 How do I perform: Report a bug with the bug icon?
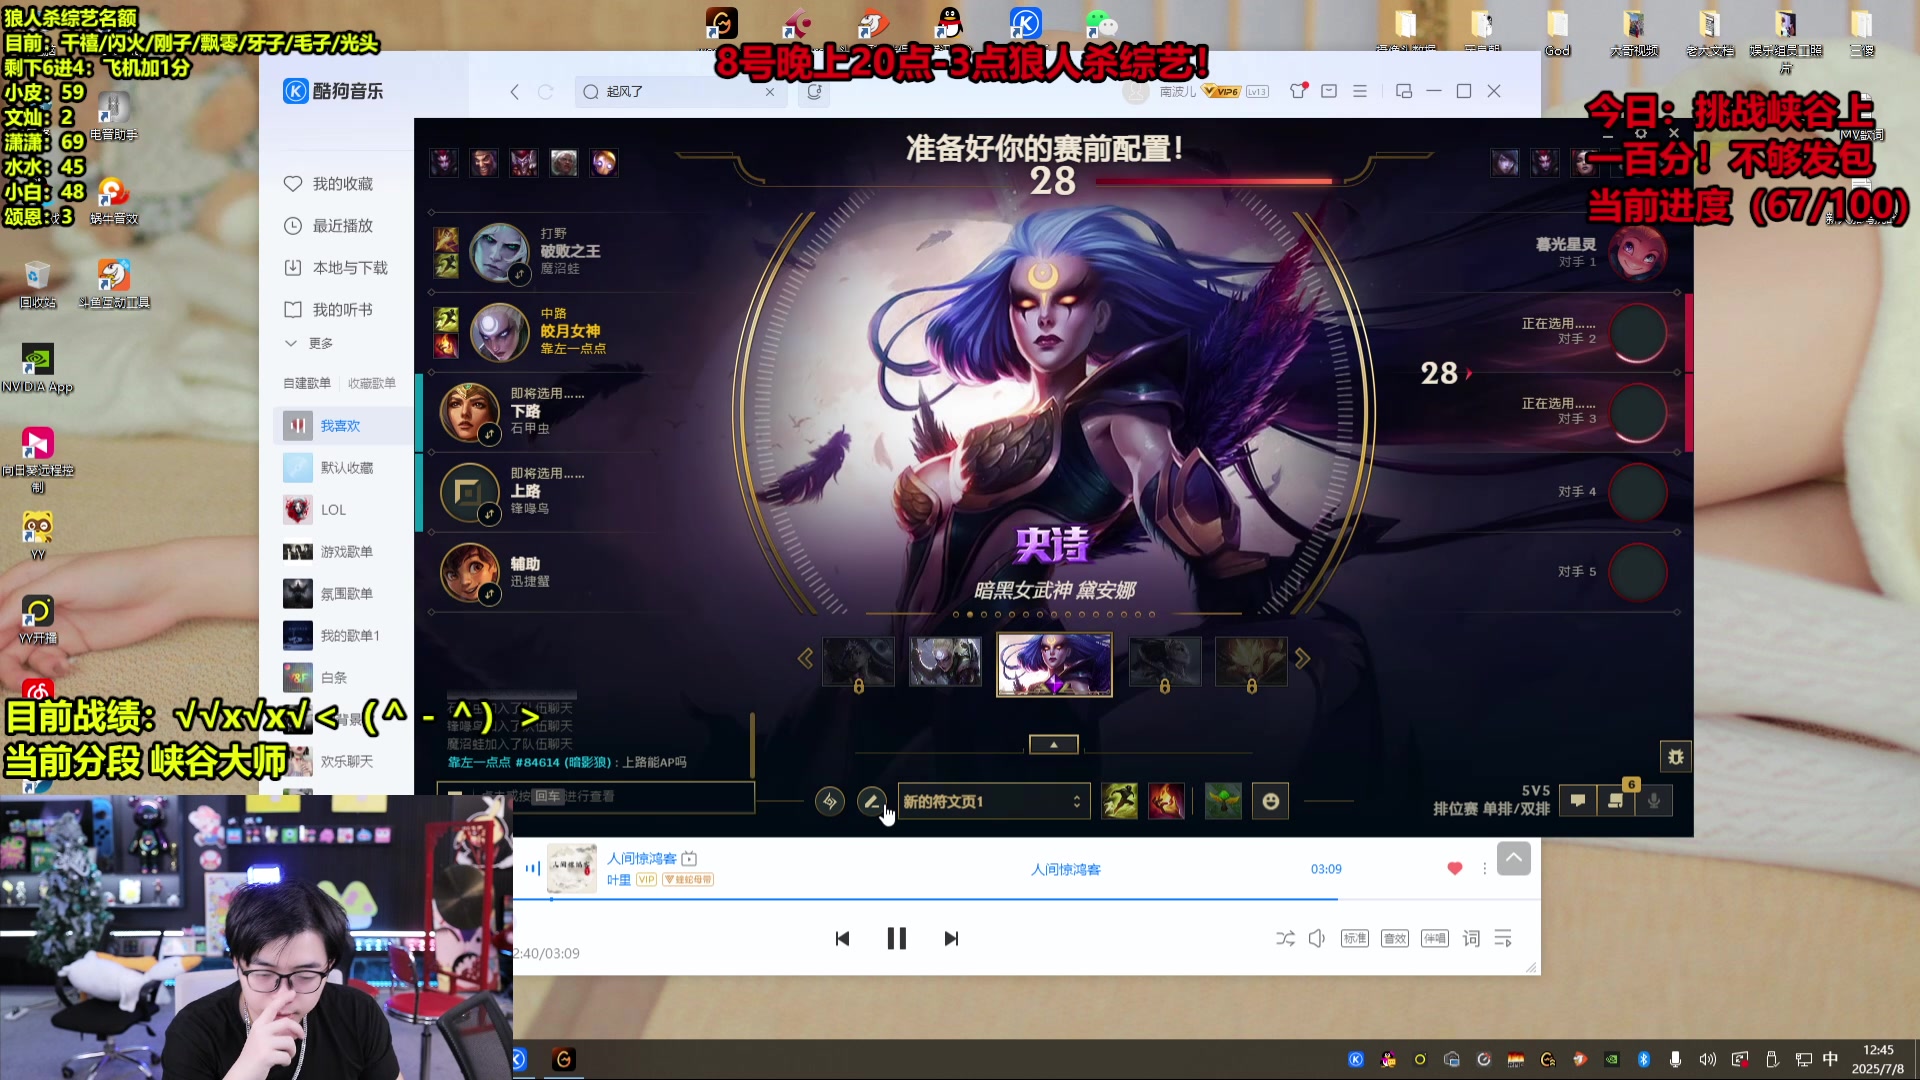[1676, 756]
